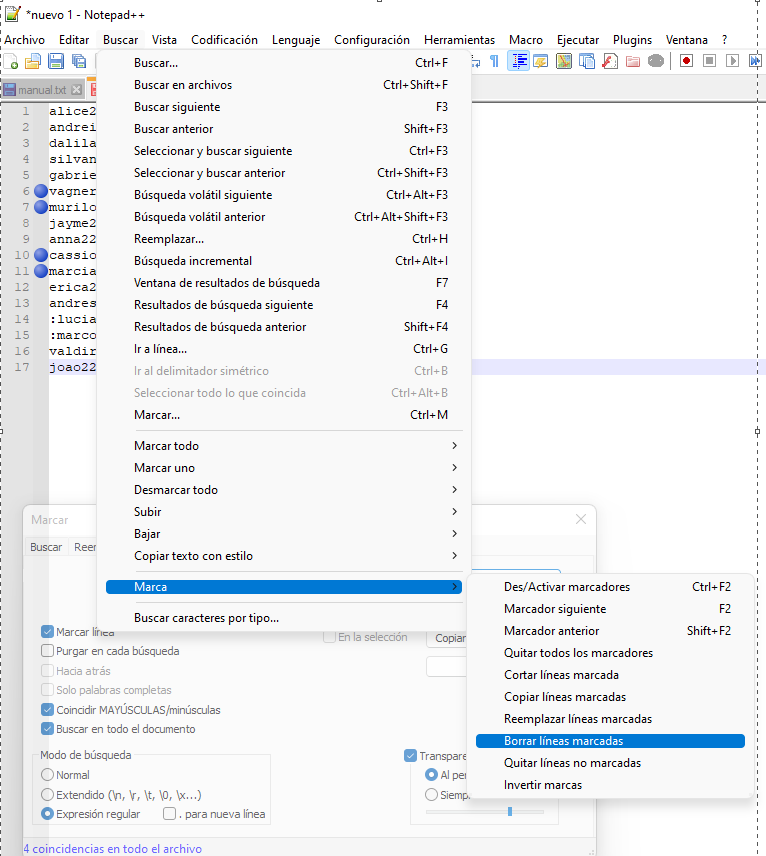Click line number 17 in margin
Image resolution: width=766 pixels, height=856 pixels.
(x=22, y=367)
